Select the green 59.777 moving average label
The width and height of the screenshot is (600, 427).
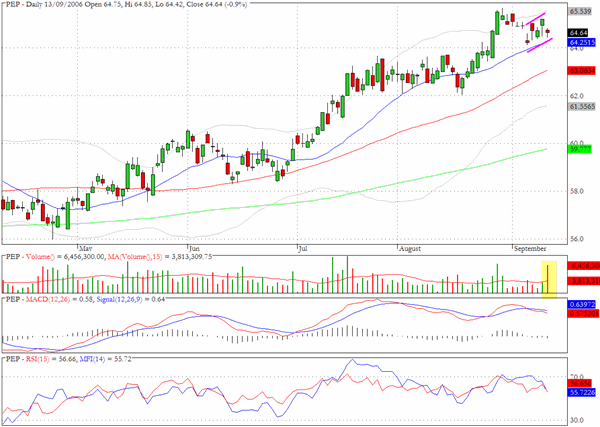580,149
